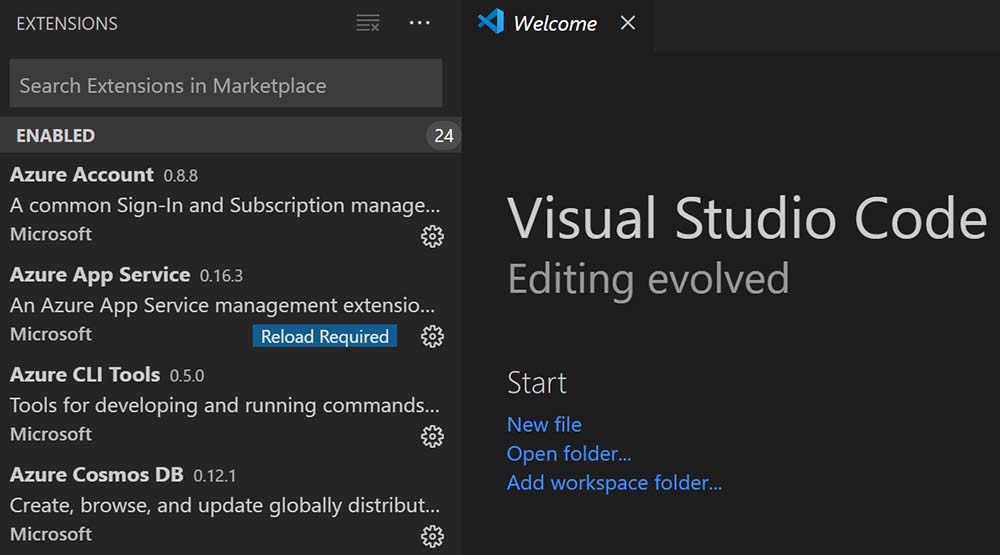Click the version 0.12.1 label
Screen dimensions: 1000x555
coord(214,476)
